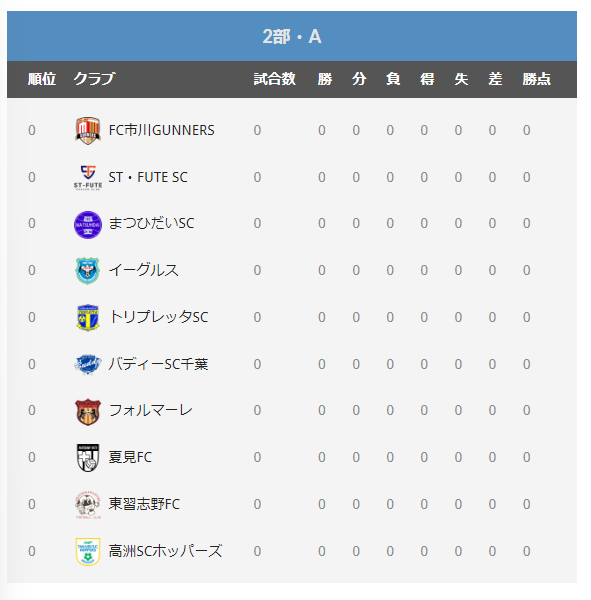Click the FC市川GUNNERS club logo

[x=88, y=130]
